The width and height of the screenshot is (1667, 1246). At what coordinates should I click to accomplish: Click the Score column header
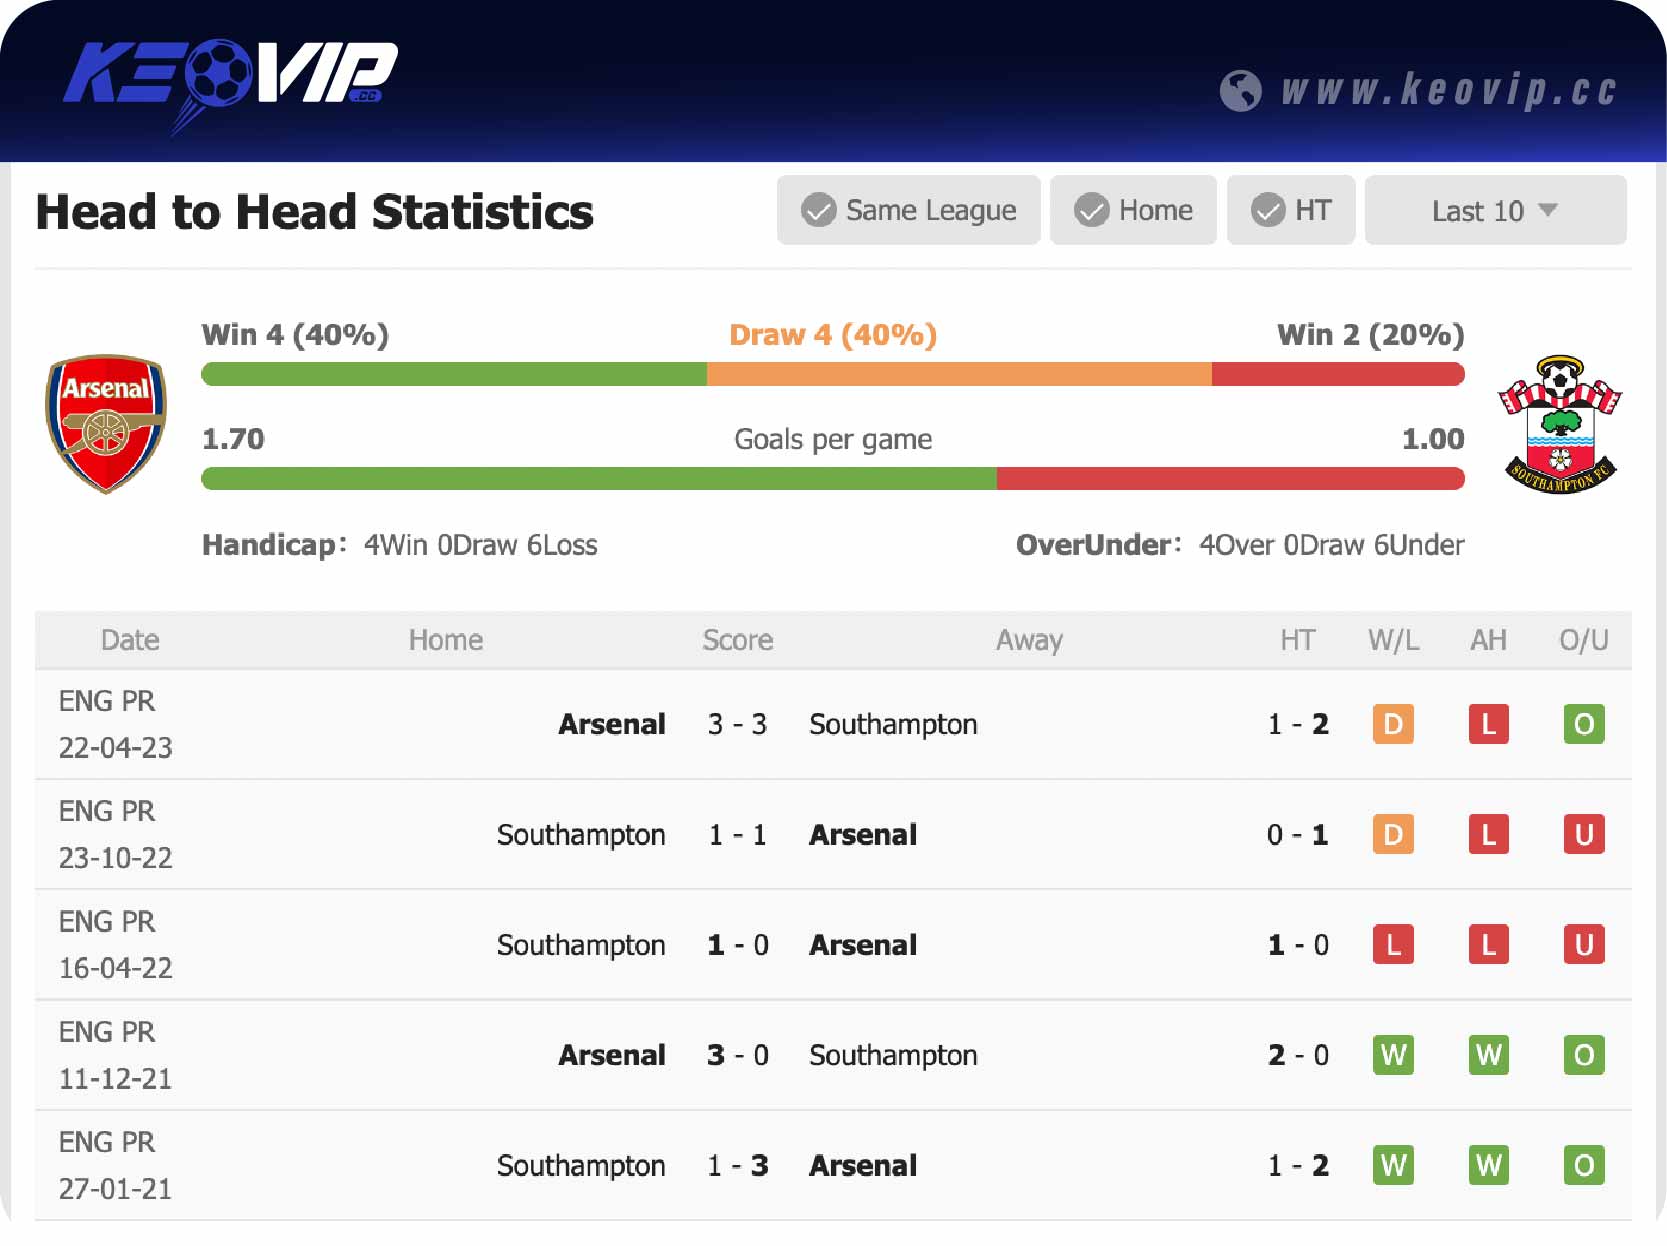737,640
